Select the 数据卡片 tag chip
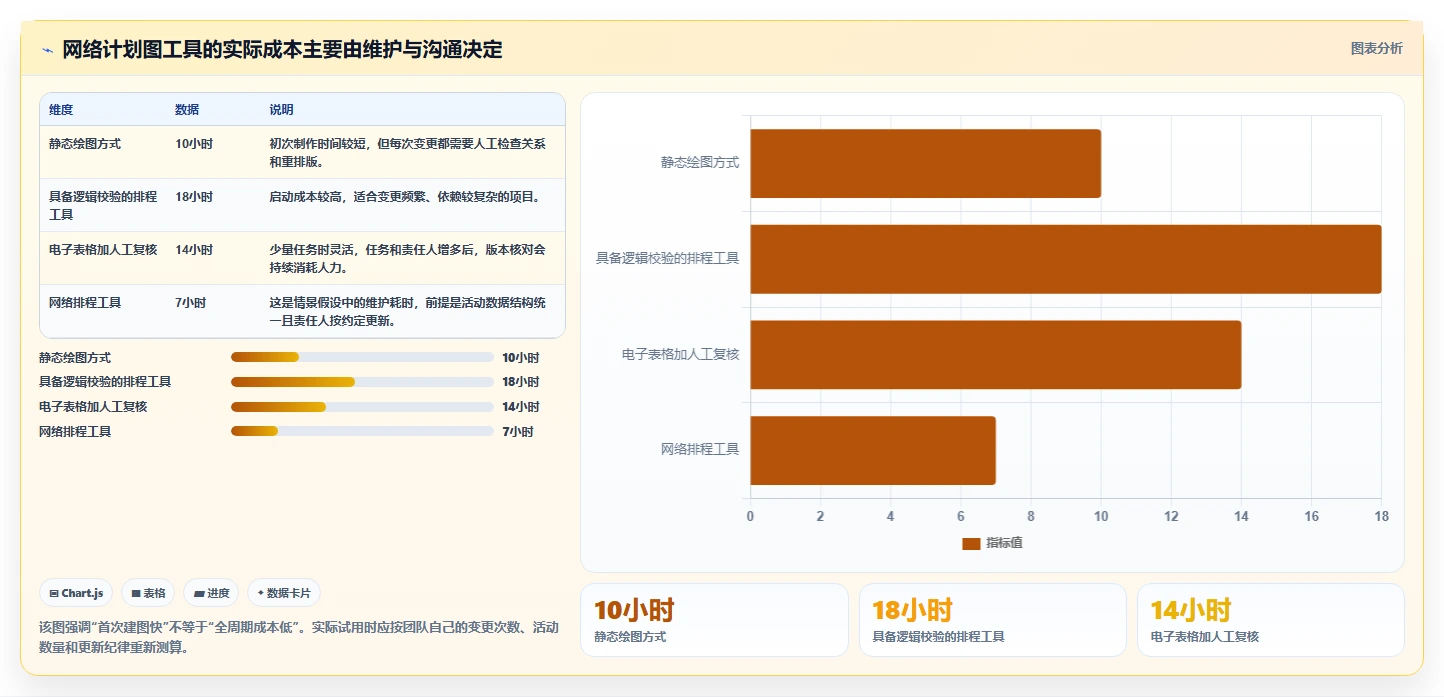 pos(284,593)
